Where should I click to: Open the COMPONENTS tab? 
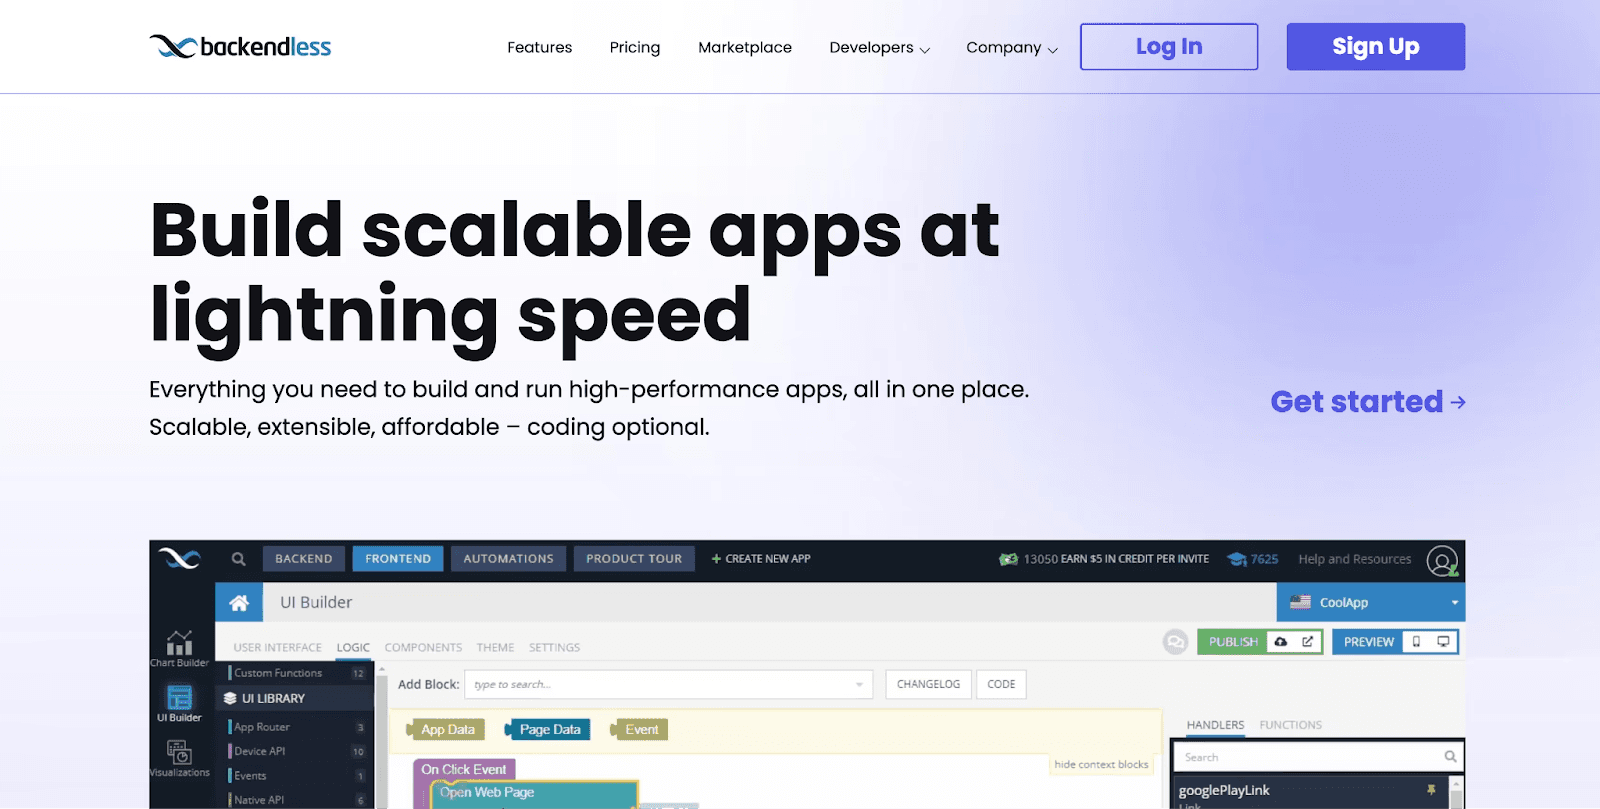tap(423, 647)
